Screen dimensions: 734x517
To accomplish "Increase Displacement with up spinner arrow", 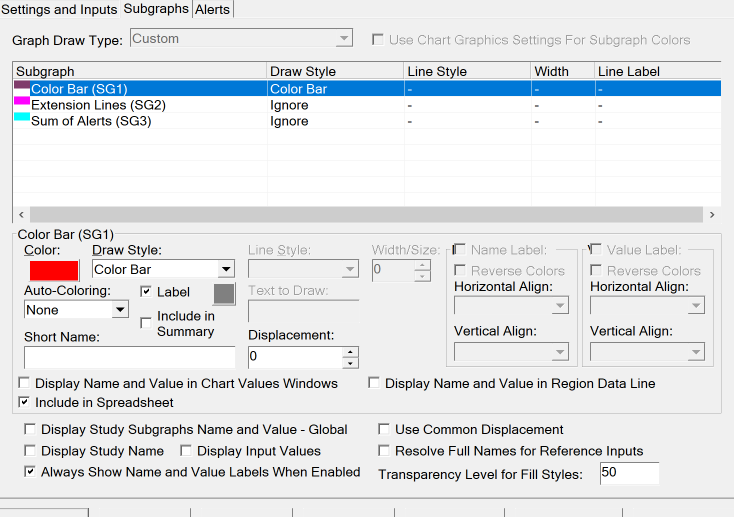I will [350, 351].
